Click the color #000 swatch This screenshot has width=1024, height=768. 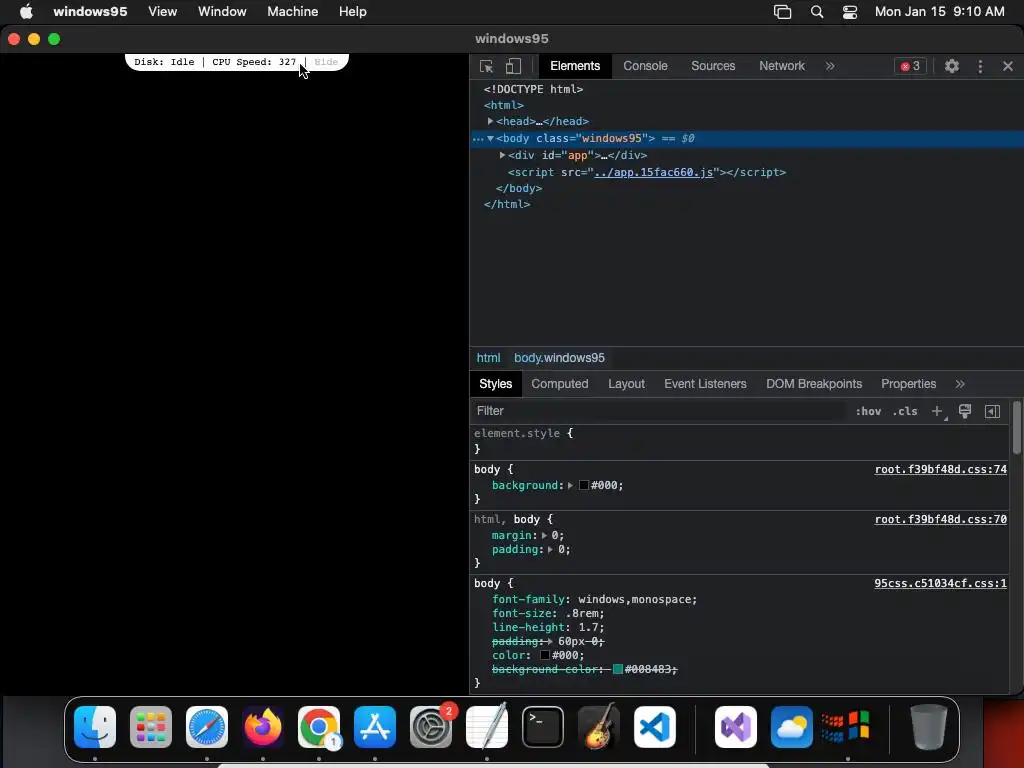tap(545, 655)
